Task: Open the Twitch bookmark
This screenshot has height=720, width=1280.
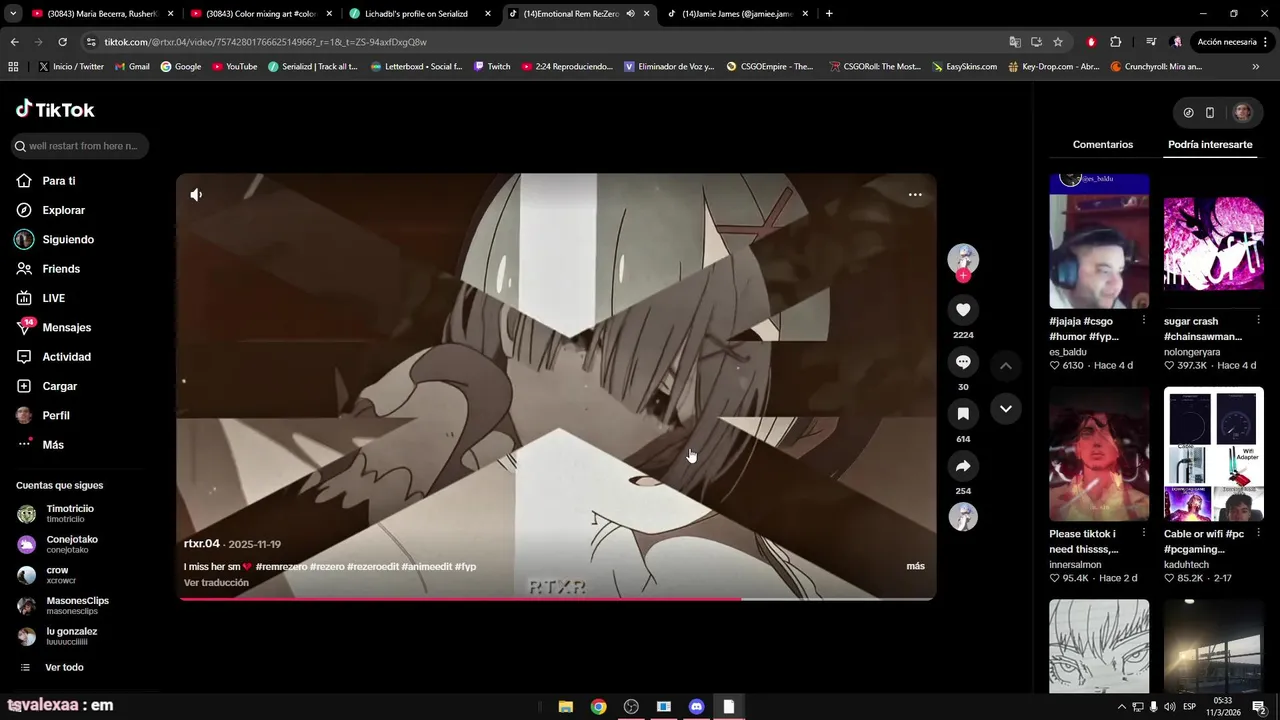Action: click(x=492, y=67)
